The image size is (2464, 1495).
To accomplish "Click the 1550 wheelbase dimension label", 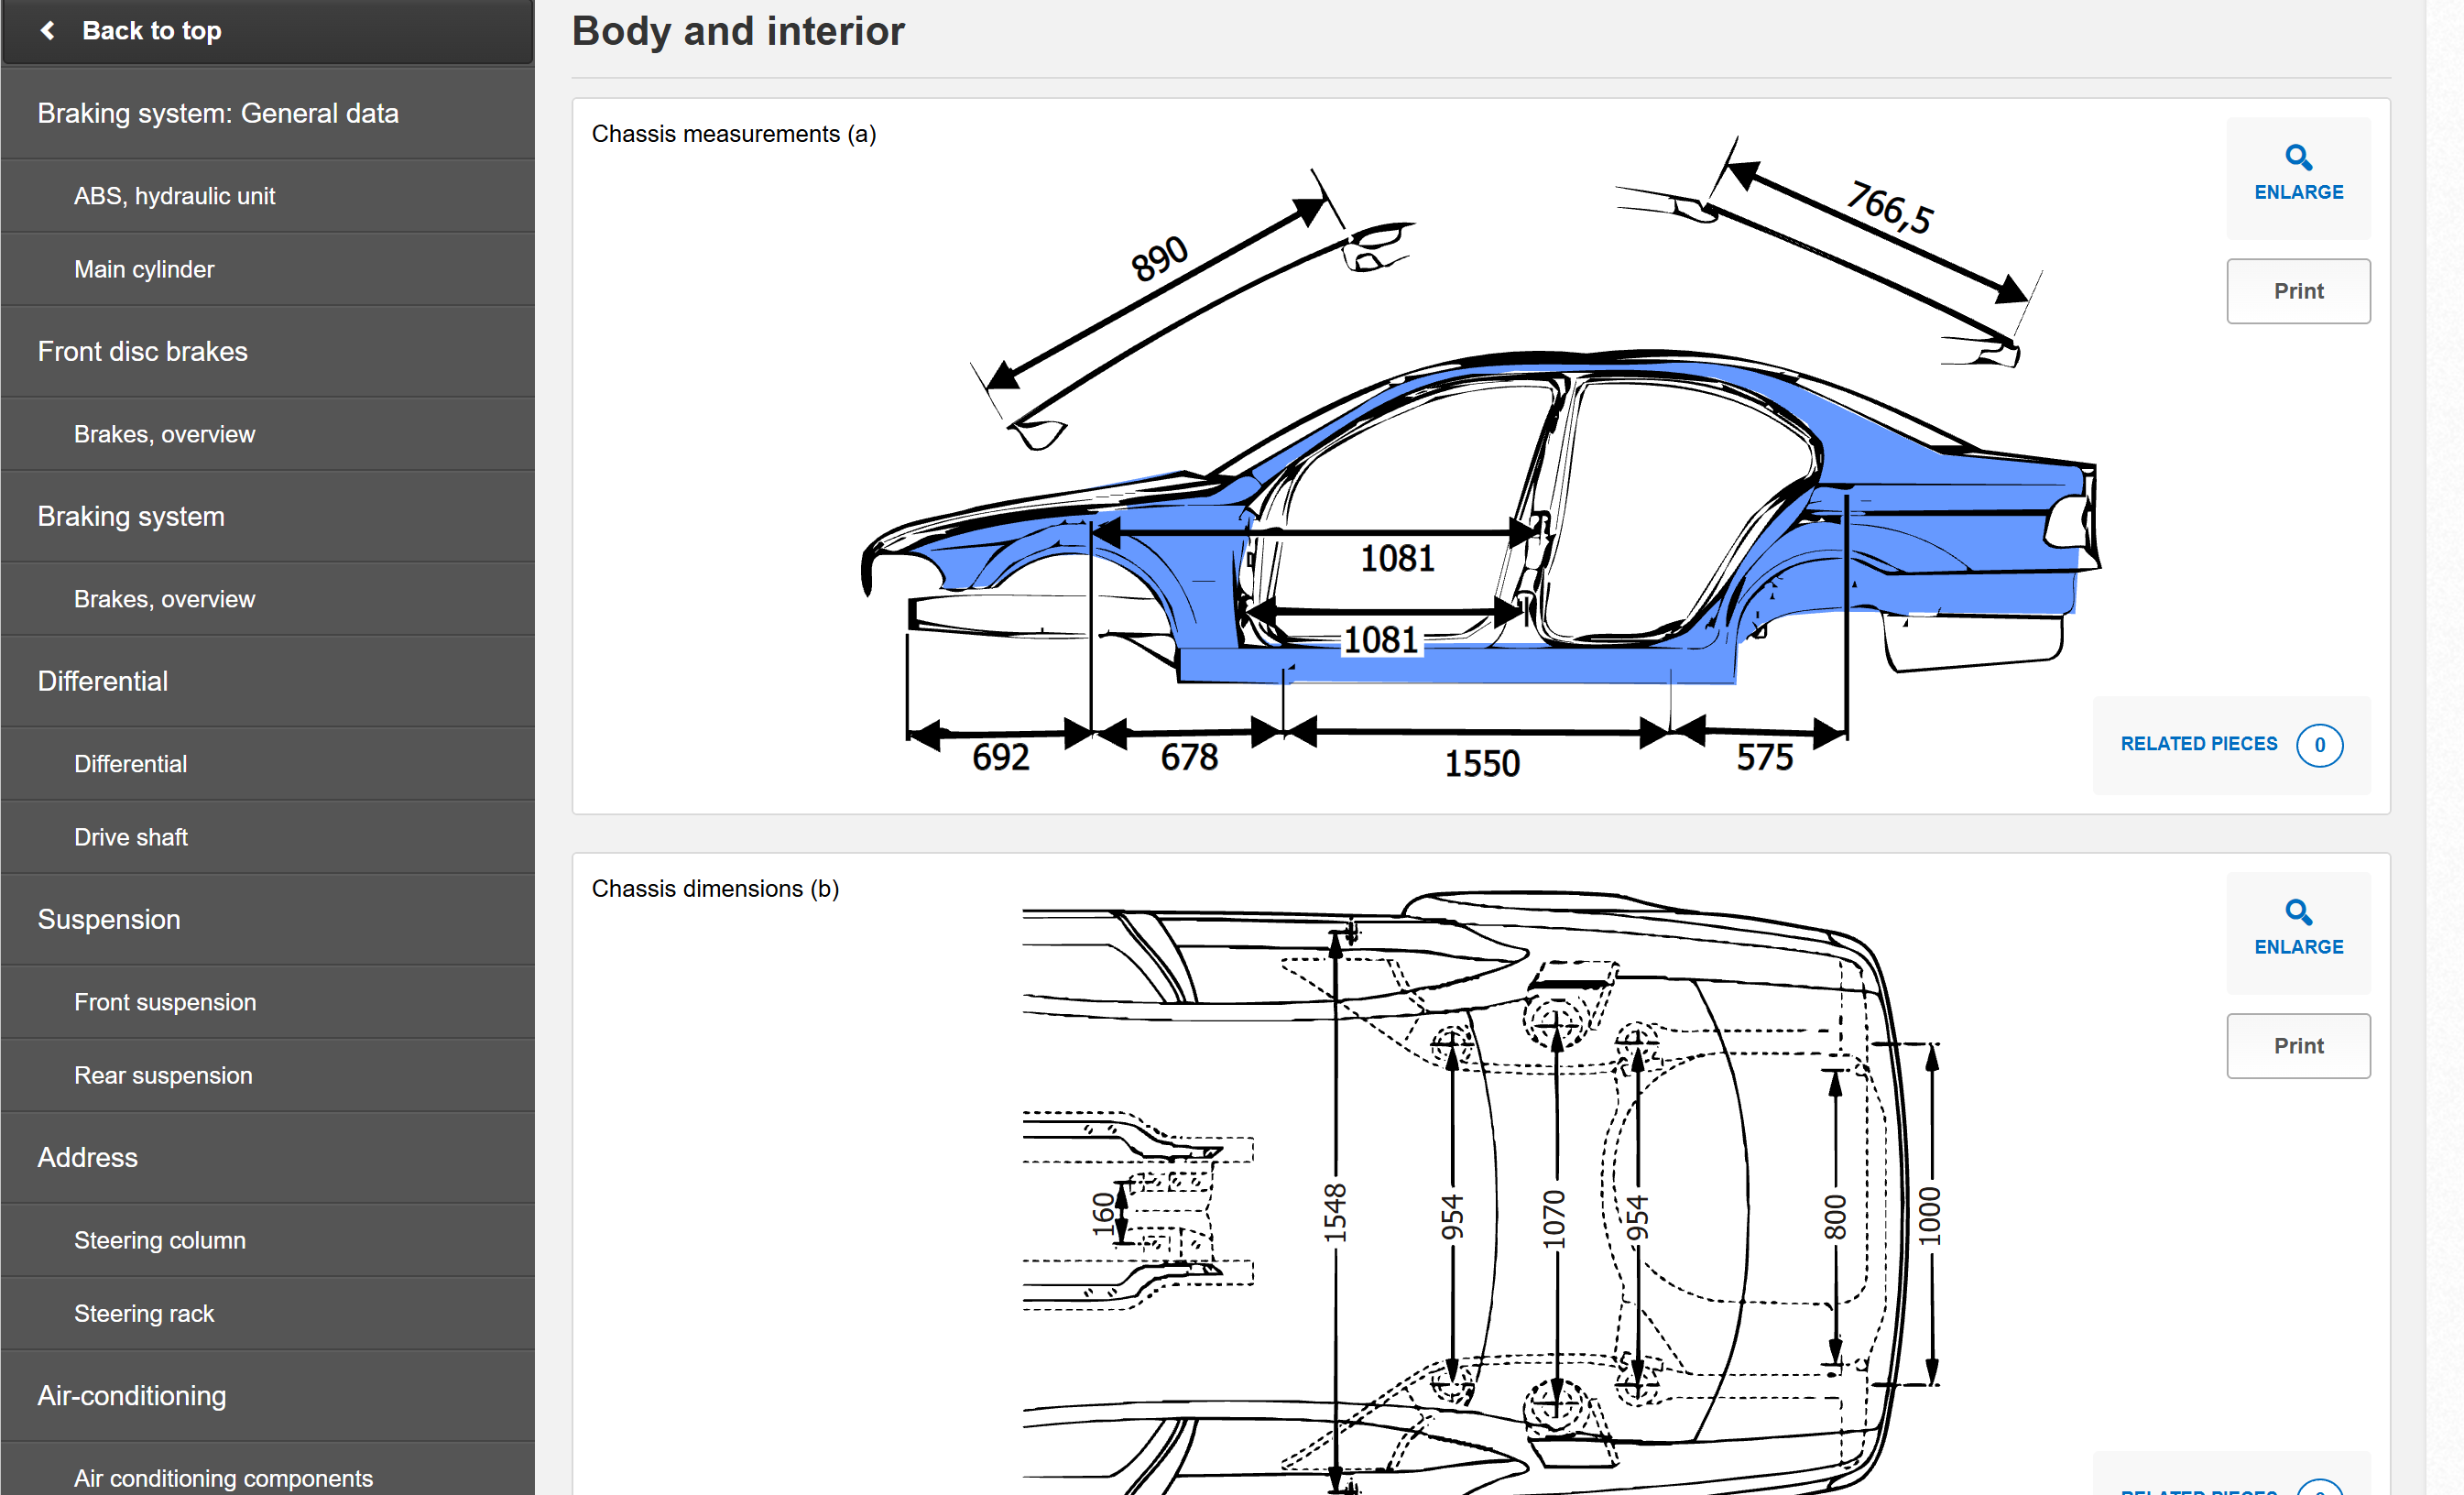I will [x=1482, y=763].
